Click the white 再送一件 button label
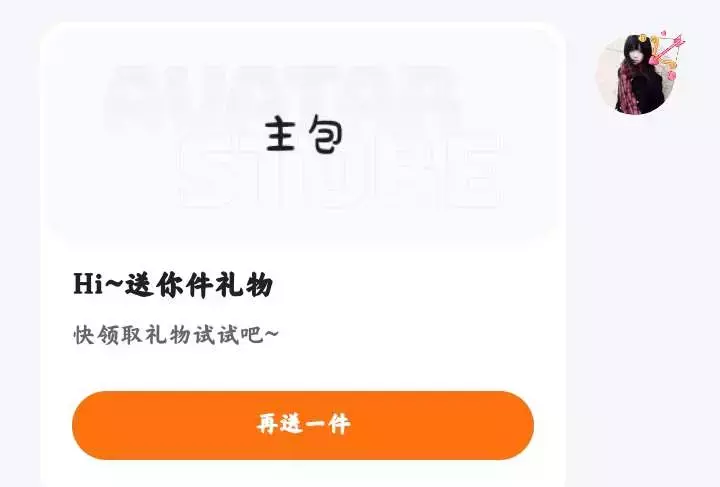Screen dimensions: 720x487 (x=303, y=424)
